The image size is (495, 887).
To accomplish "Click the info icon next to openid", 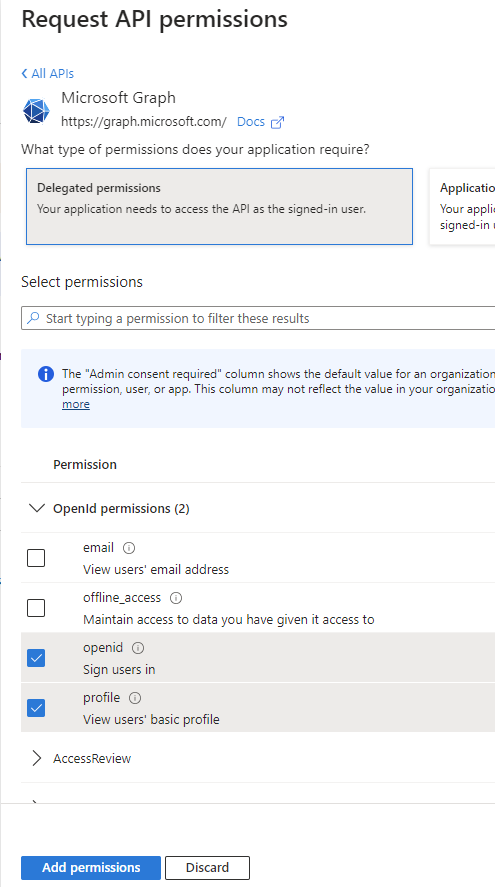I will click(x=138, y=648).
